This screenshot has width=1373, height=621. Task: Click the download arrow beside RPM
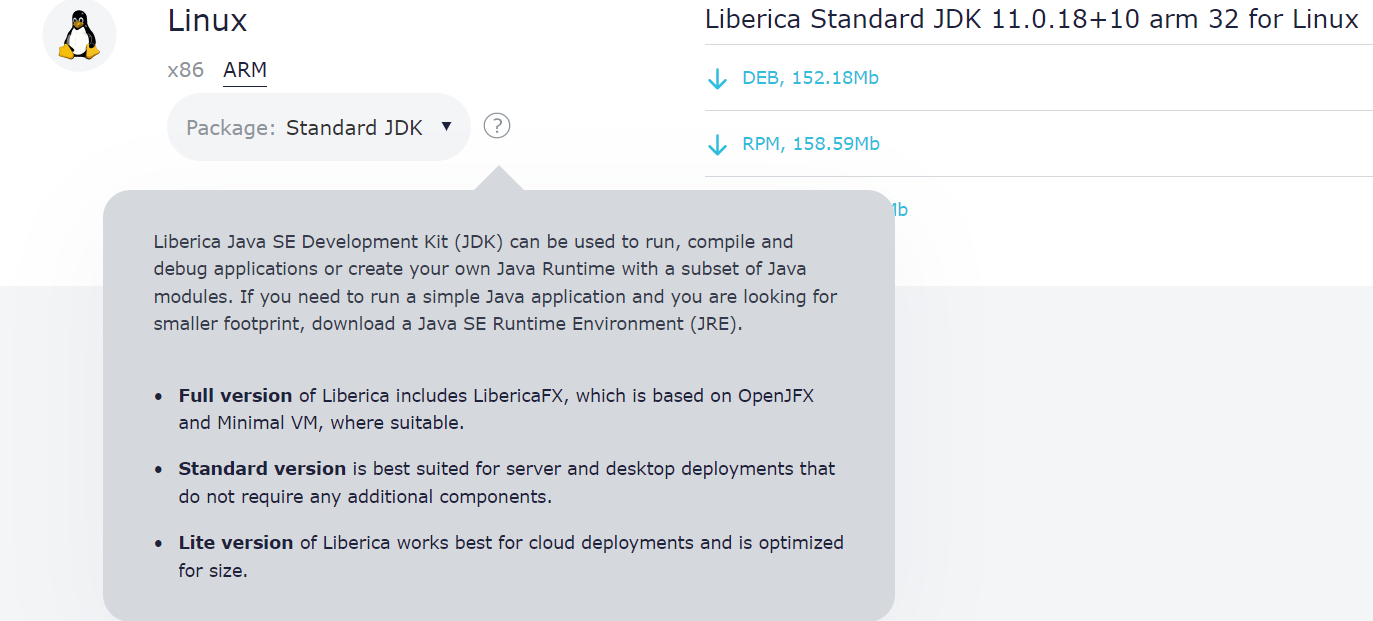click(x=717, y=144)
